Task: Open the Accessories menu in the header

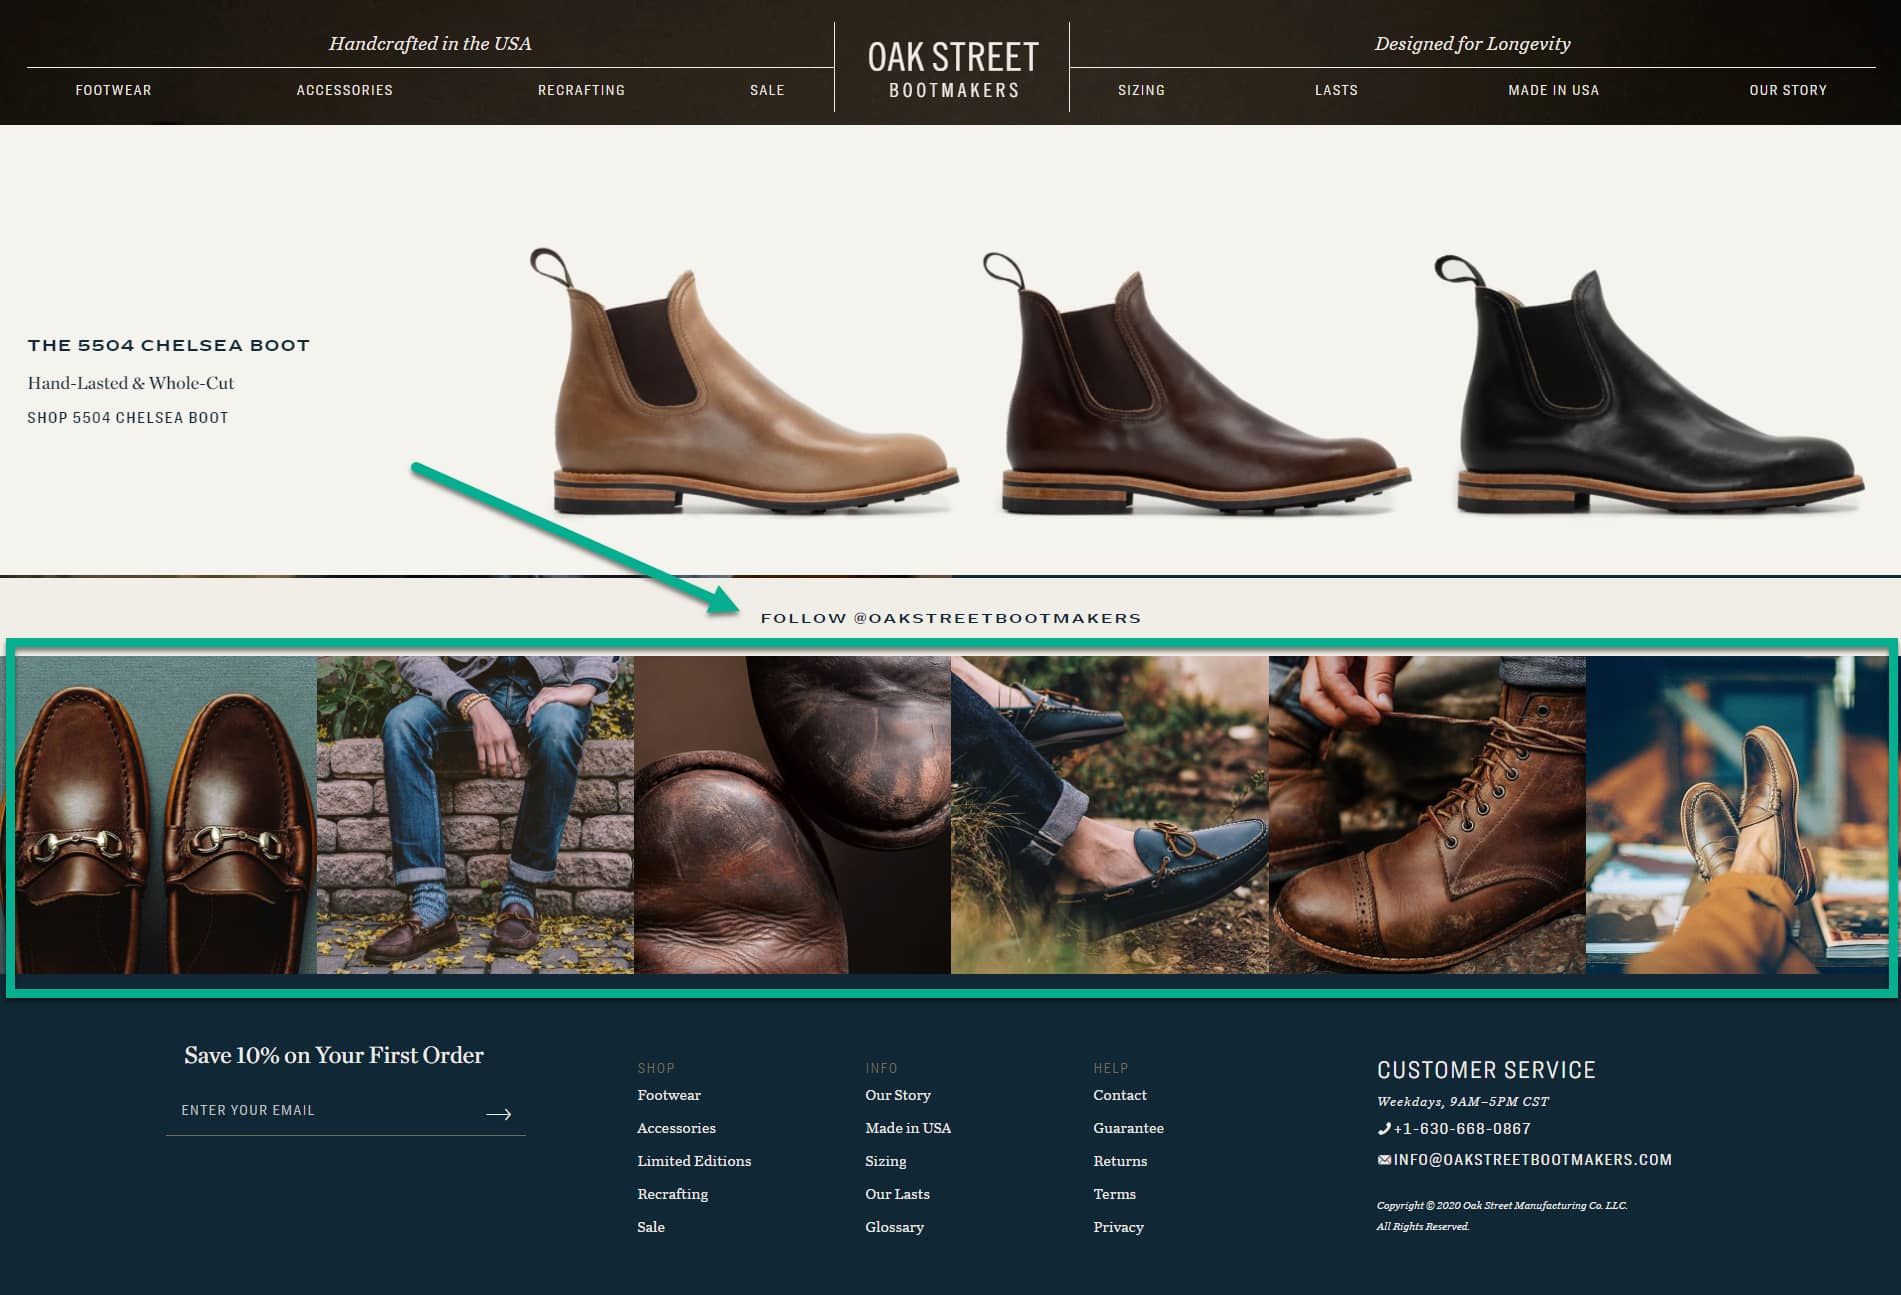Action: (345, 90)
